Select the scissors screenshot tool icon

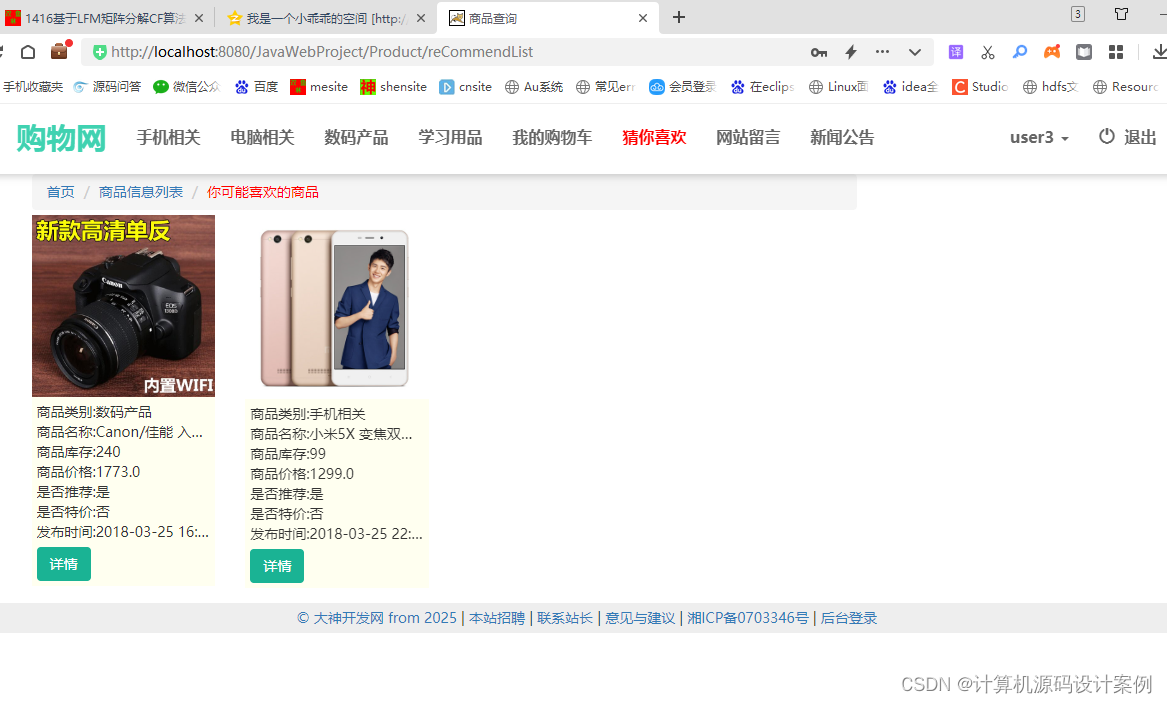[988, 52]
